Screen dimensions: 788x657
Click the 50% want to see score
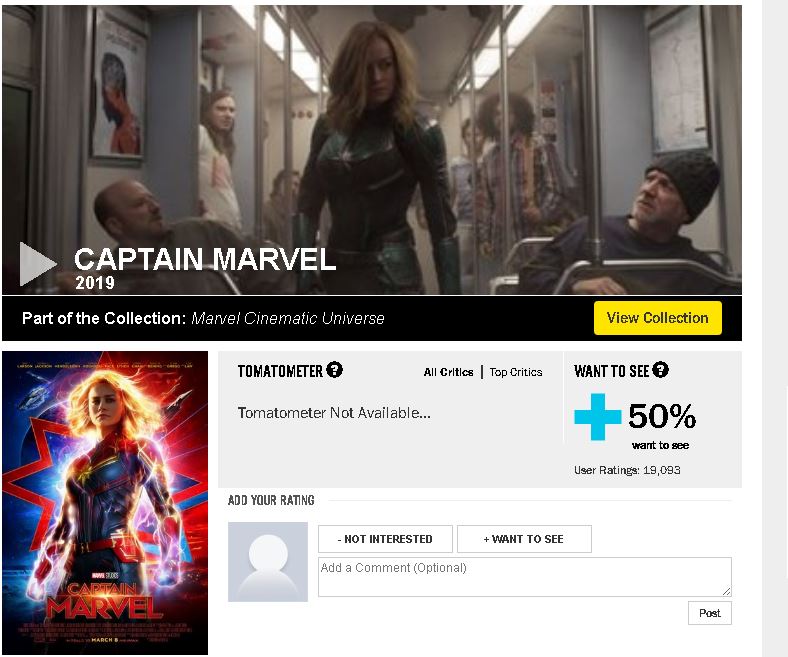pos(662,416)
